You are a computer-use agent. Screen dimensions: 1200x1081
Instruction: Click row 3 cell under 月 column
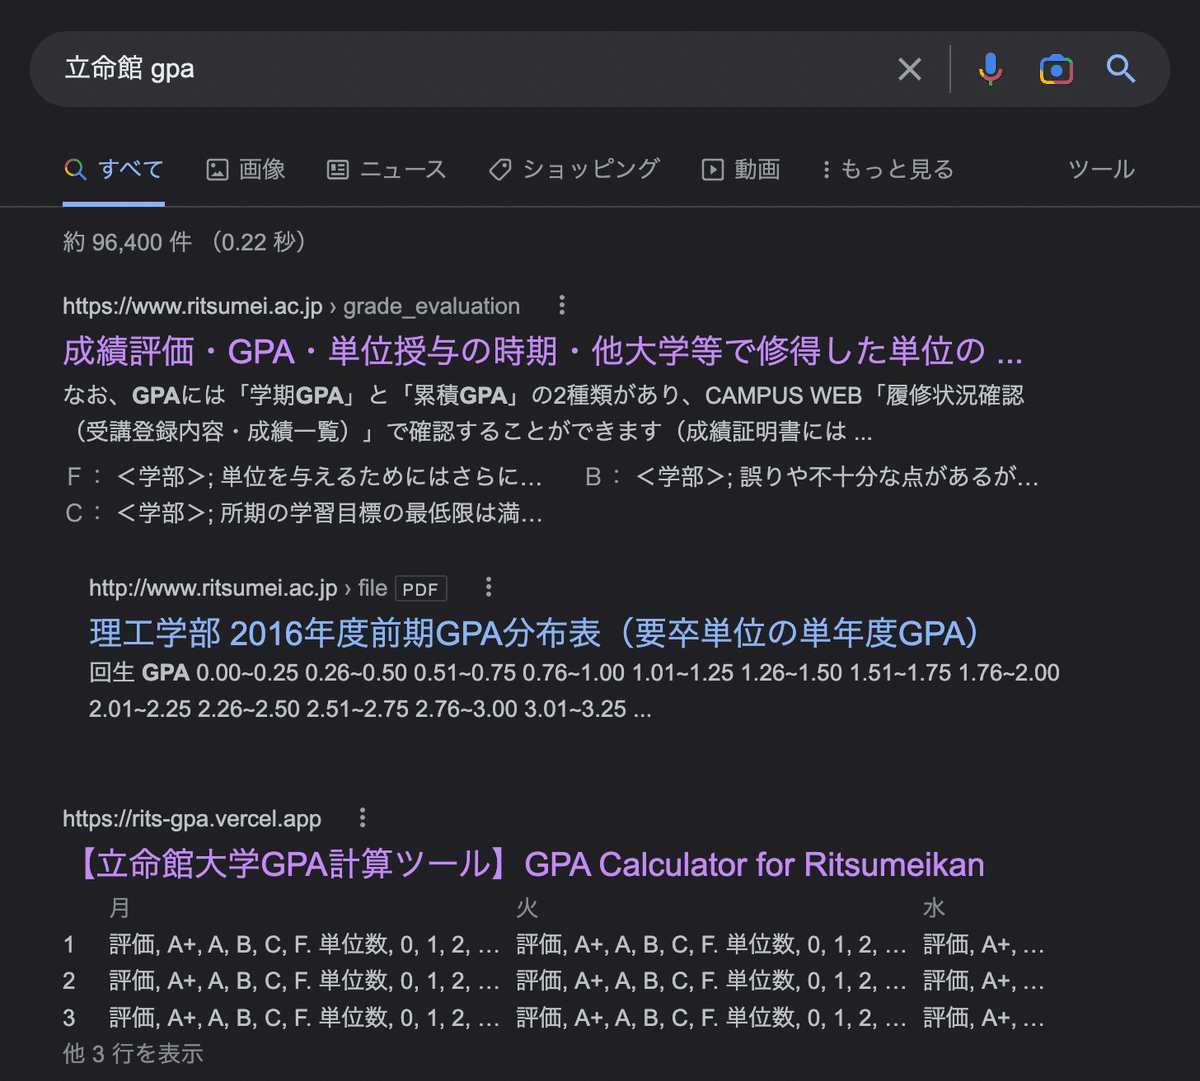304,1018
